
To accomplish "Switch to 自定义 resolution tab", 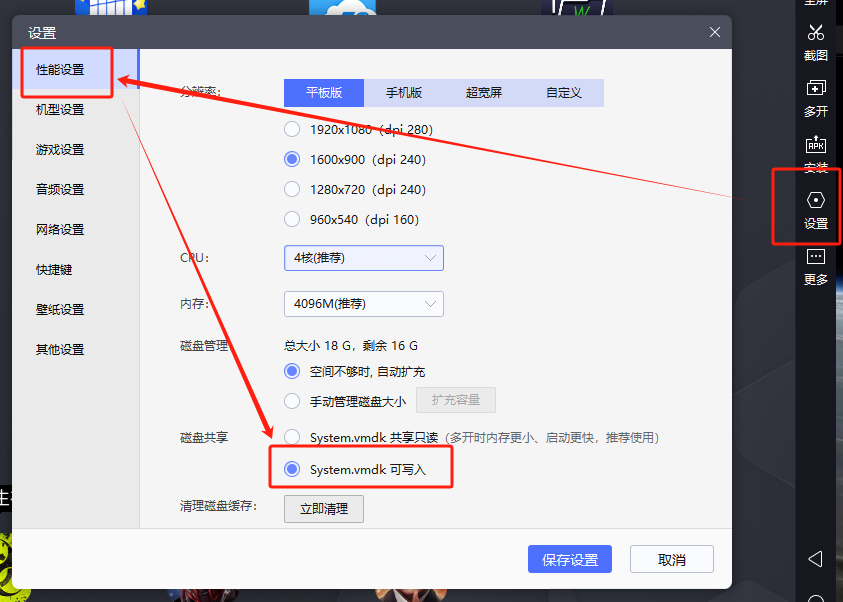I will [564, 92].
